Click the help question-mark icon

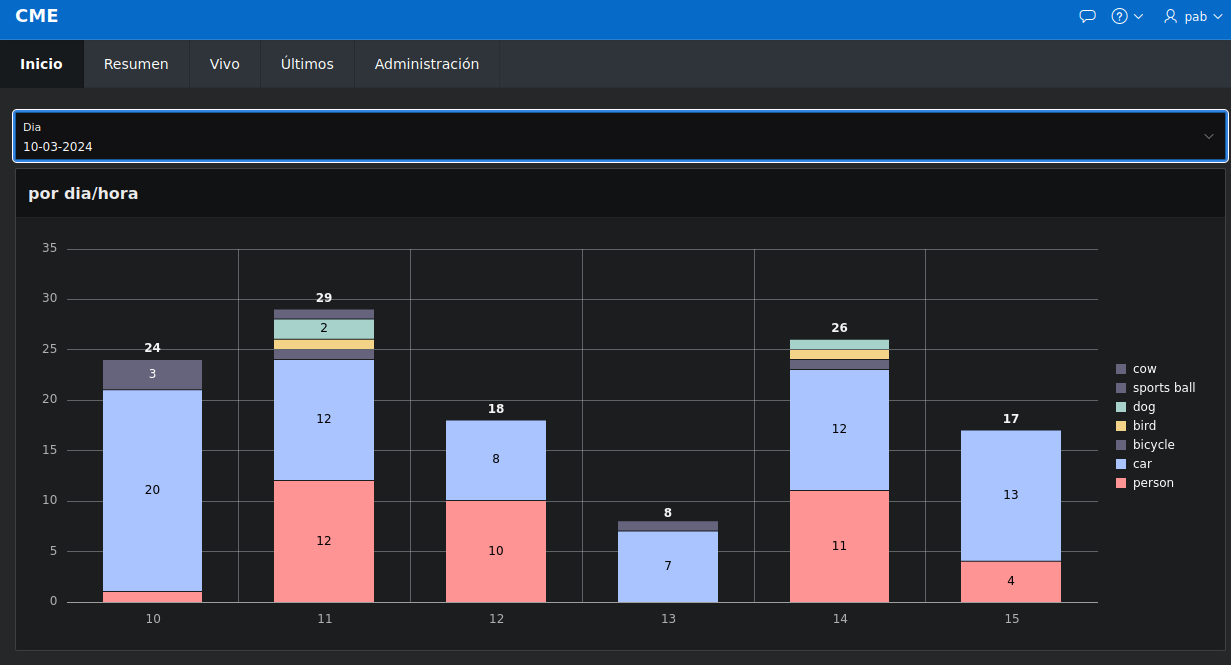1118,16
